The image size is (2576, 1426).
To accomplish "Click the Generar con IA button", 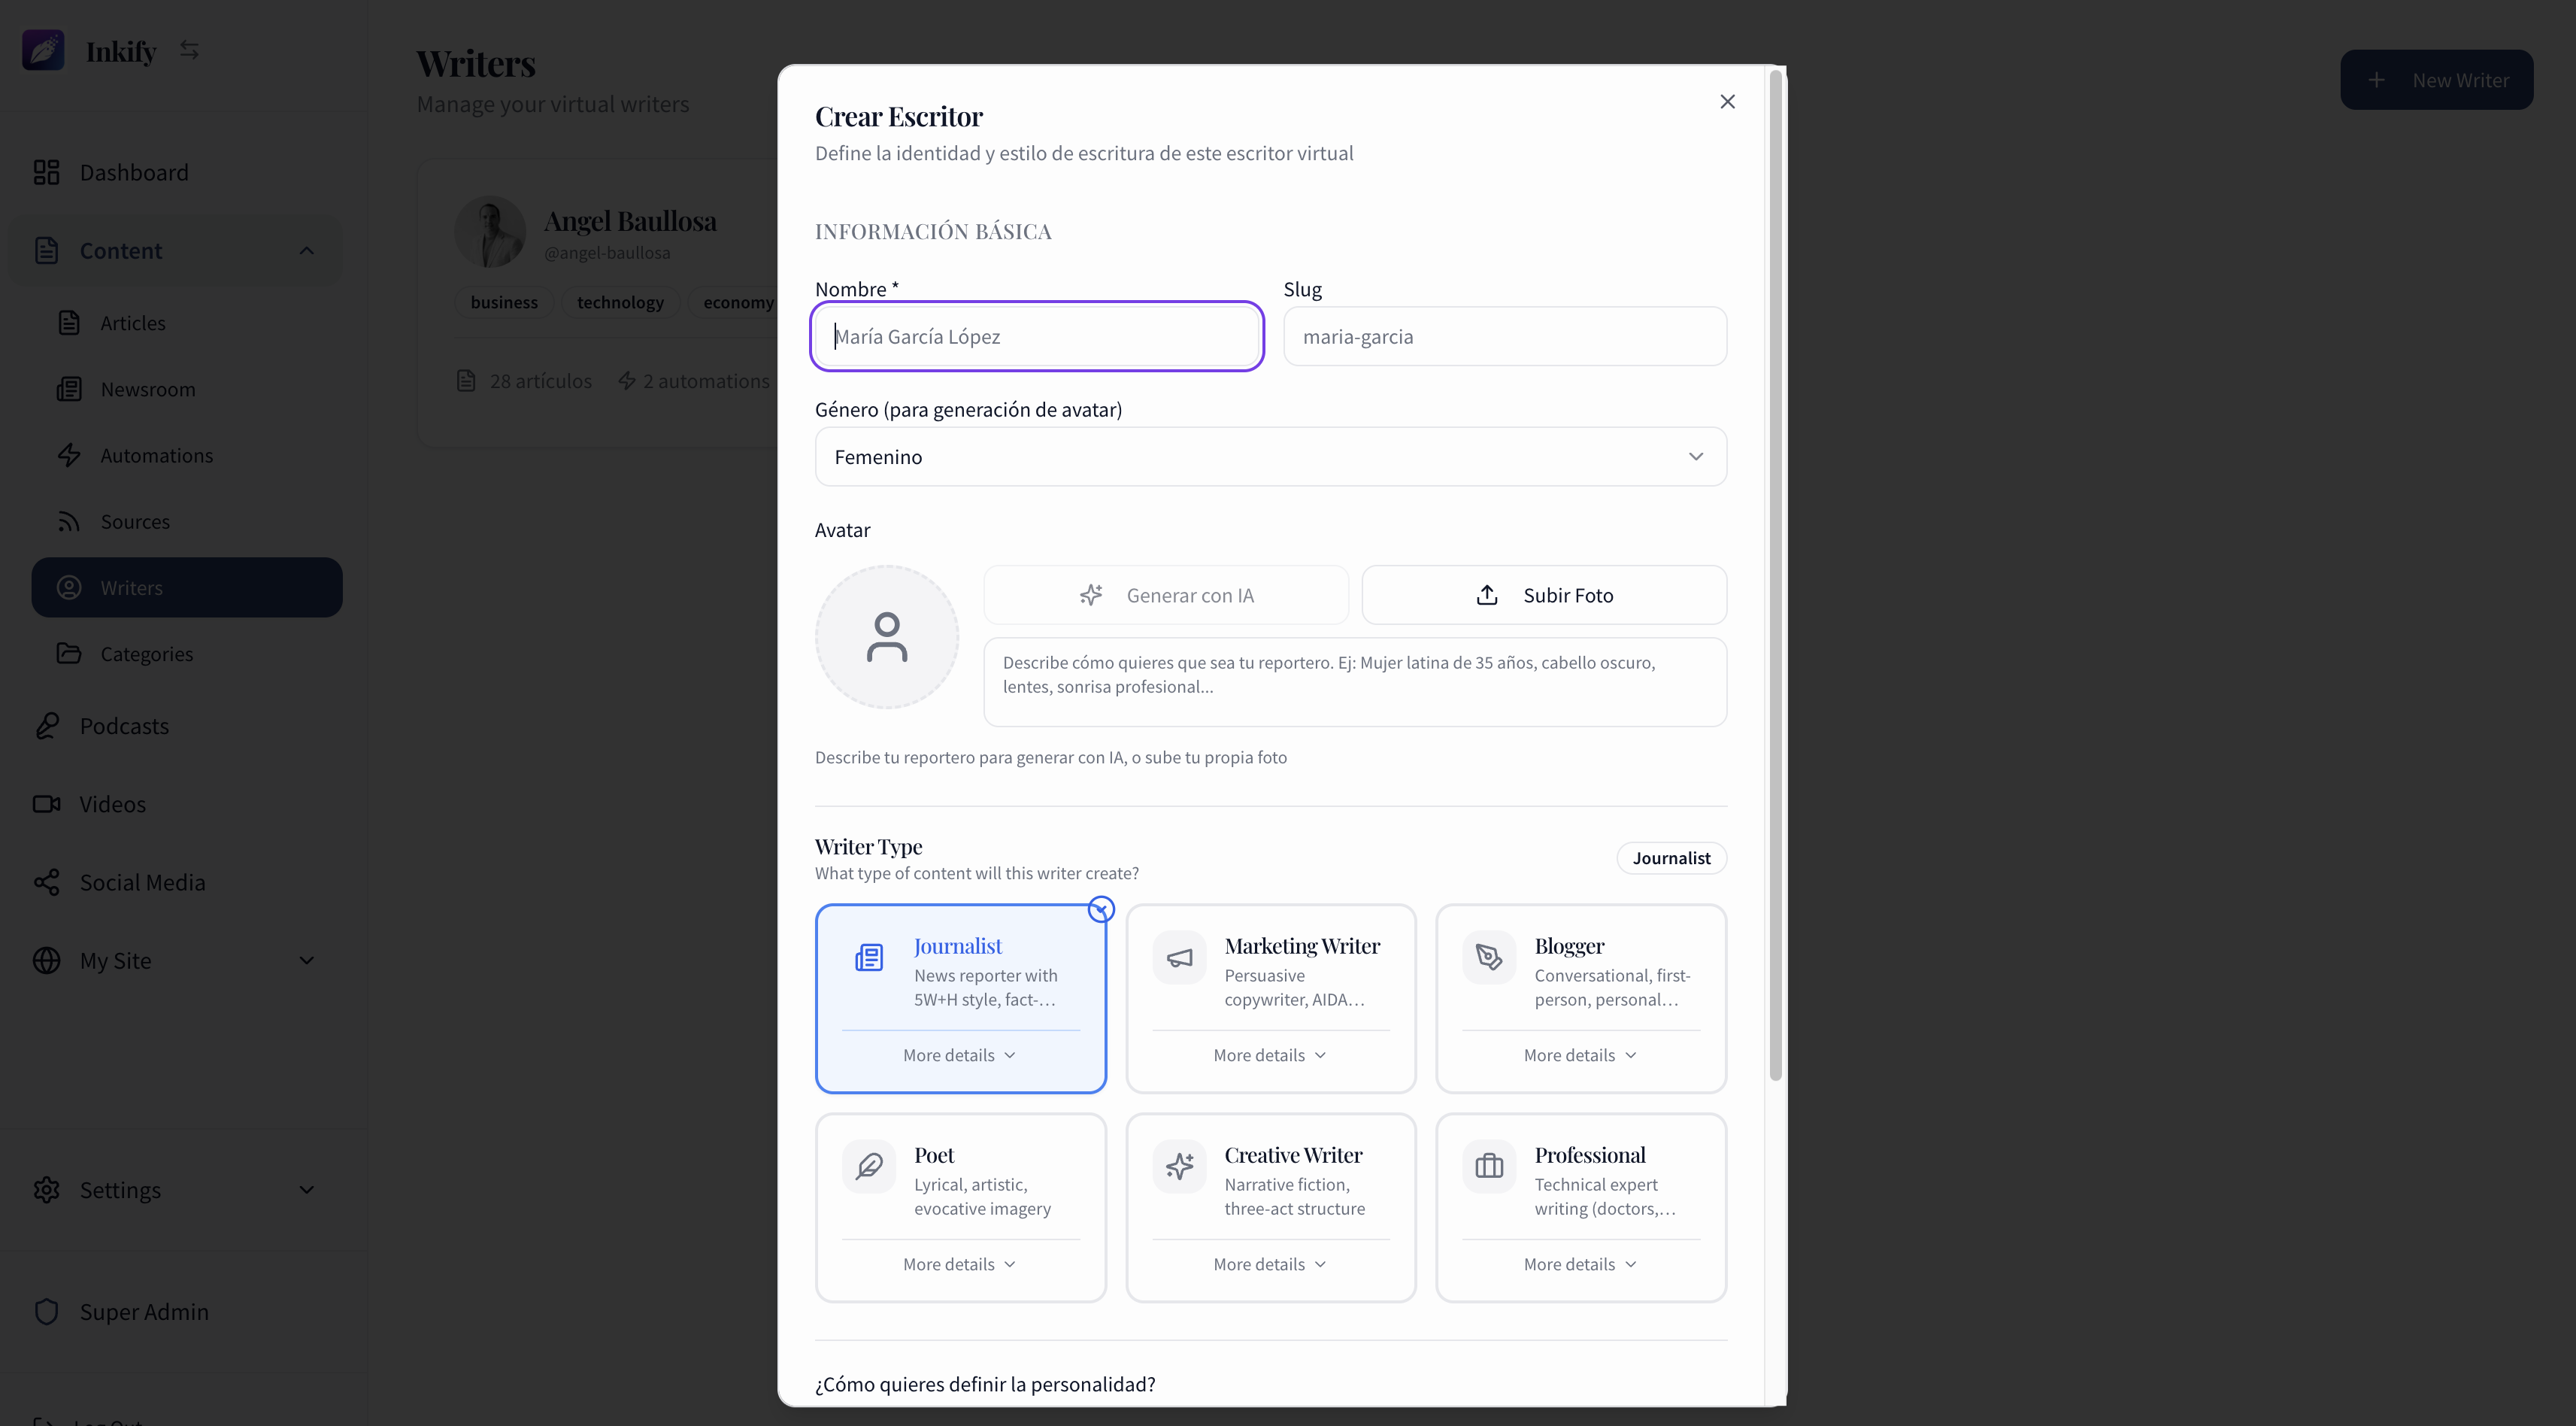I will (x=1166, y=595).
